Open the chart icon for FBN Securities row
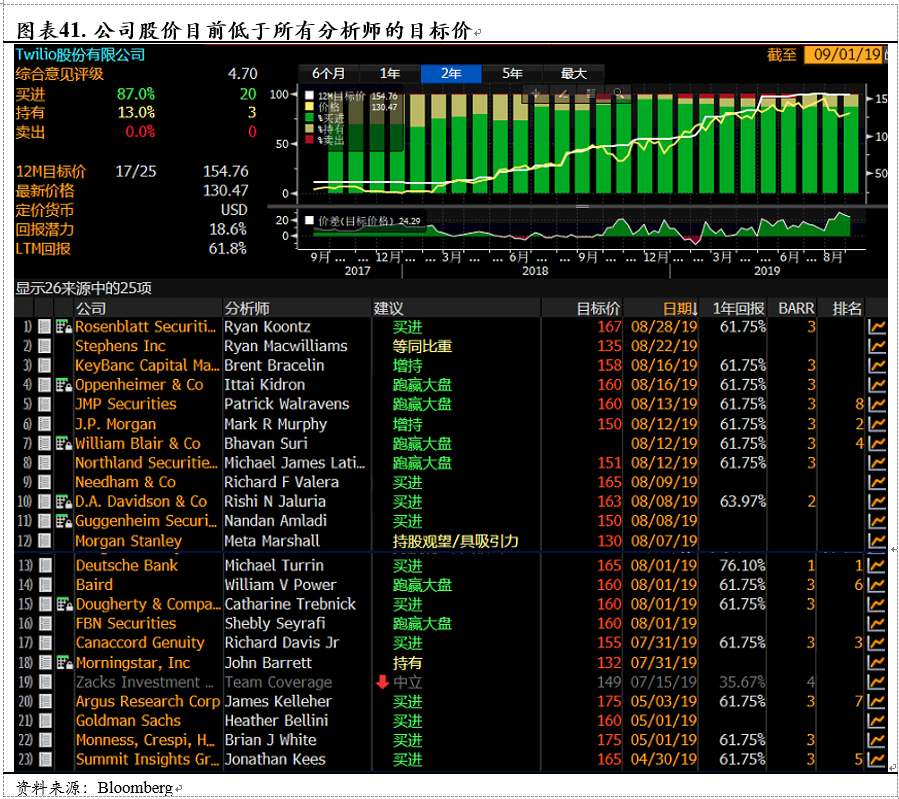Image resolution: width=899 pixels, height=799 pixels. 877,624
